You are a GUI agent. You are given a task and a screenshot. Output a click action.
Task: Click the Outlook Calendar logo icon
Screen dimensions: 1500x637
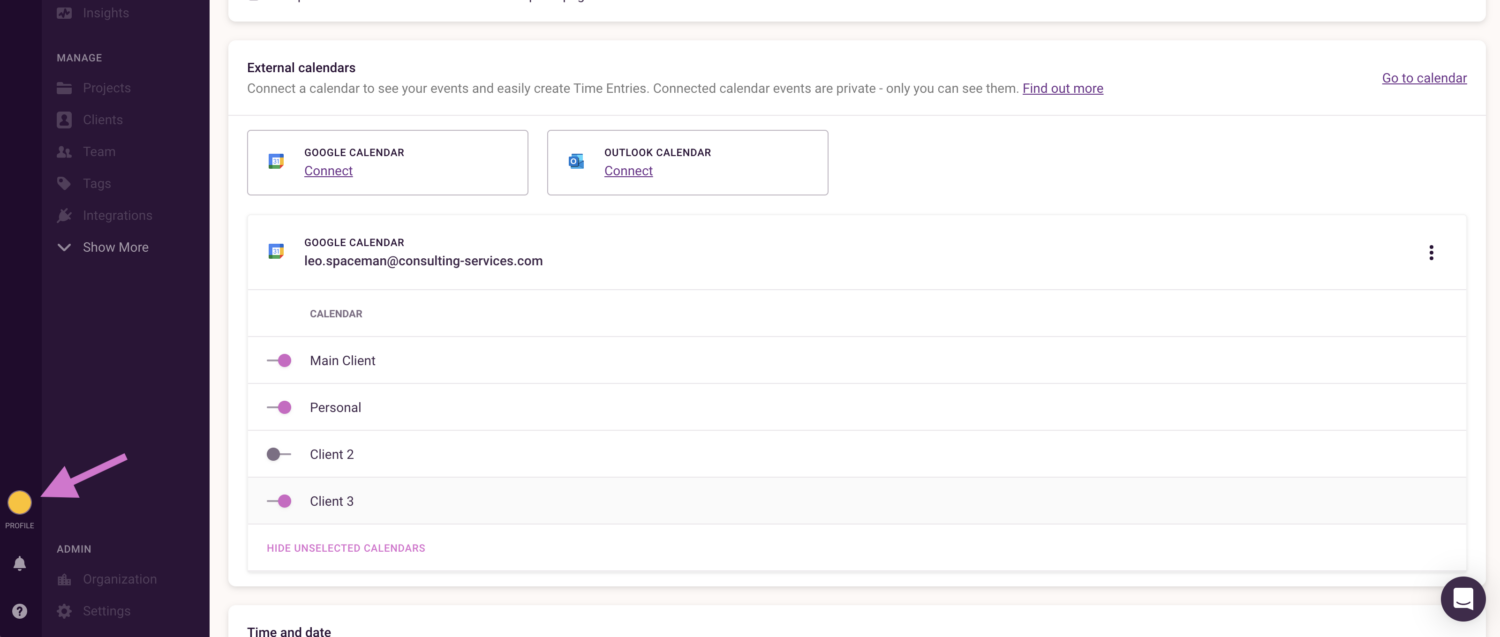pyautogui.click(x=576, y=162)
